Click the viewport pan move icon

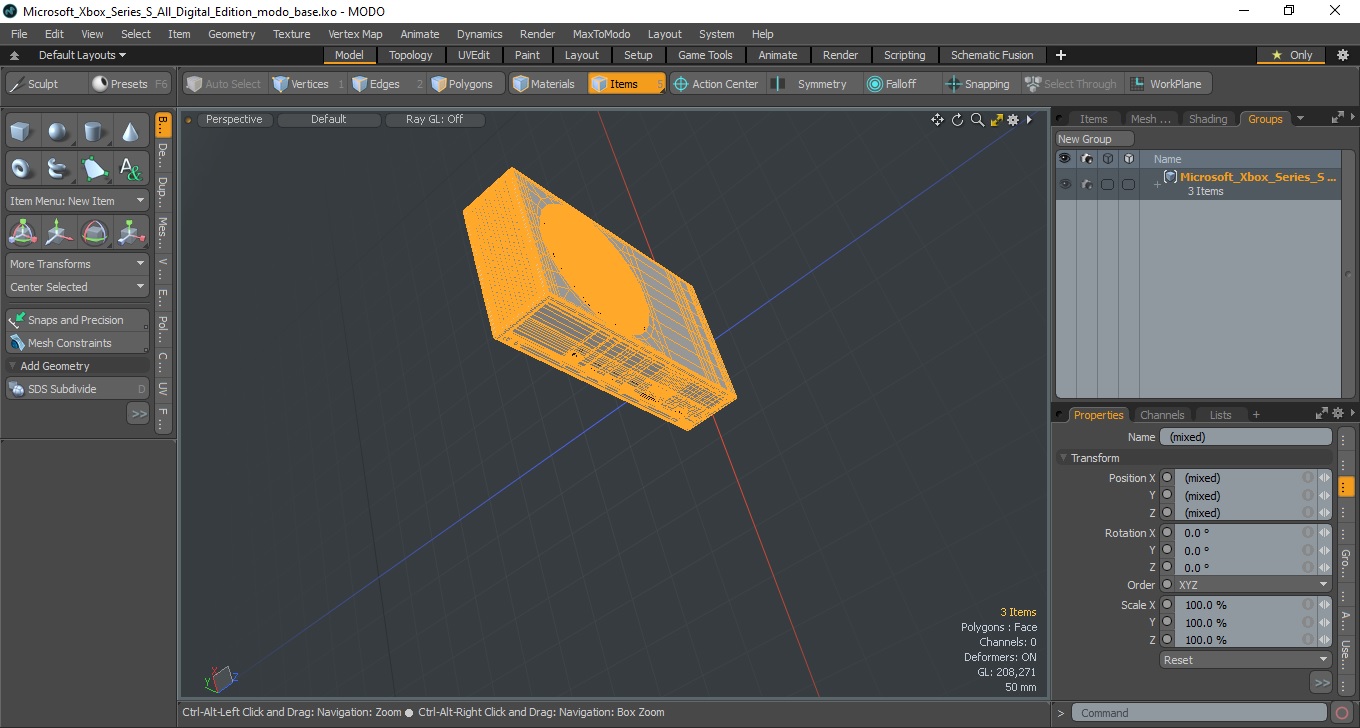point(937,120)
